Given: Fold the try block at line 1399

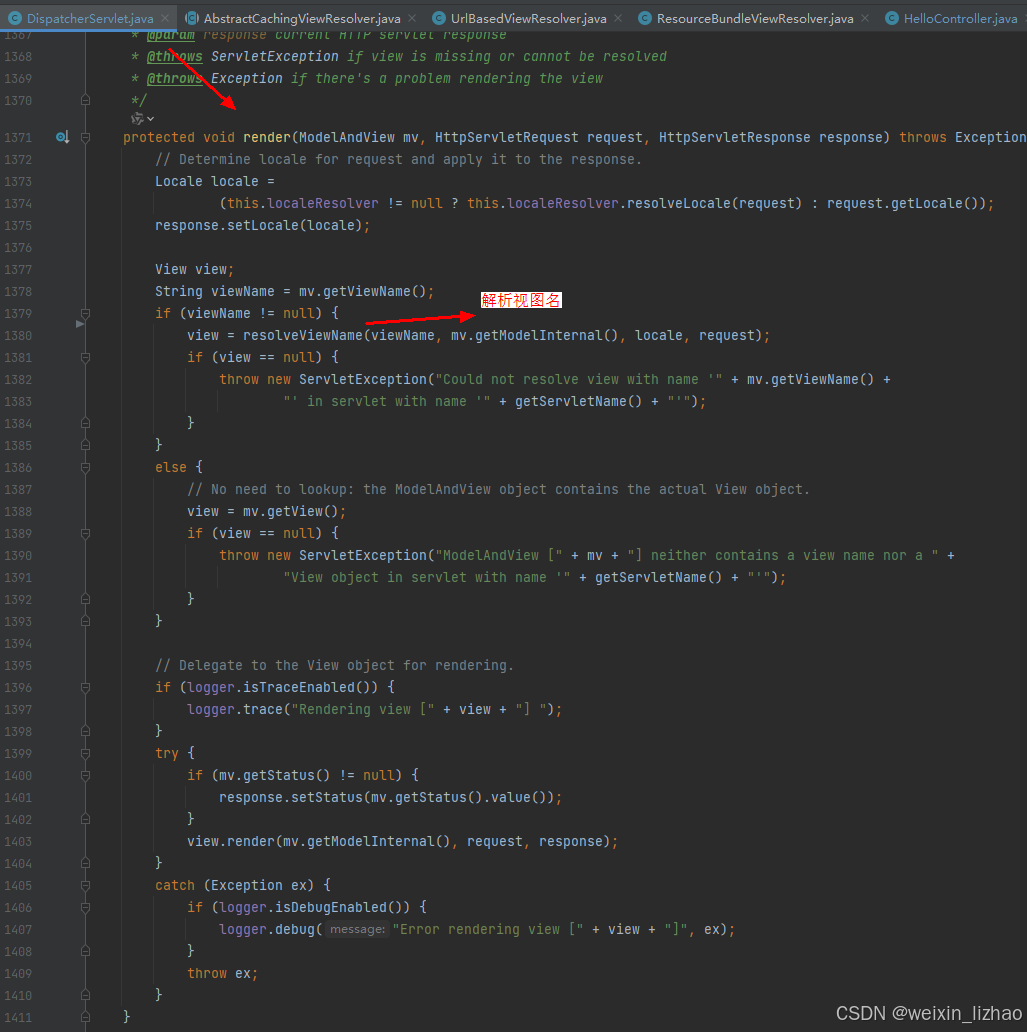Looking at the screenshot, I should [86, 753].
